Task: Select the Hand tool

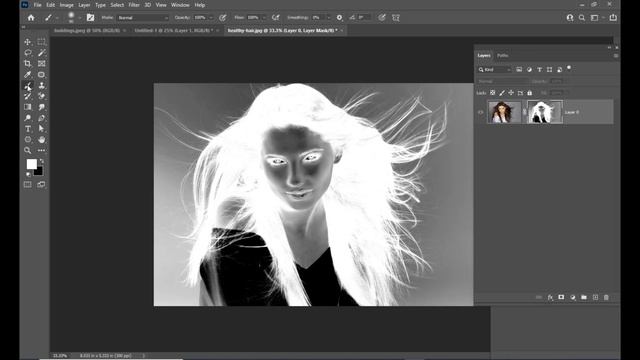Action: click(41, 140)
